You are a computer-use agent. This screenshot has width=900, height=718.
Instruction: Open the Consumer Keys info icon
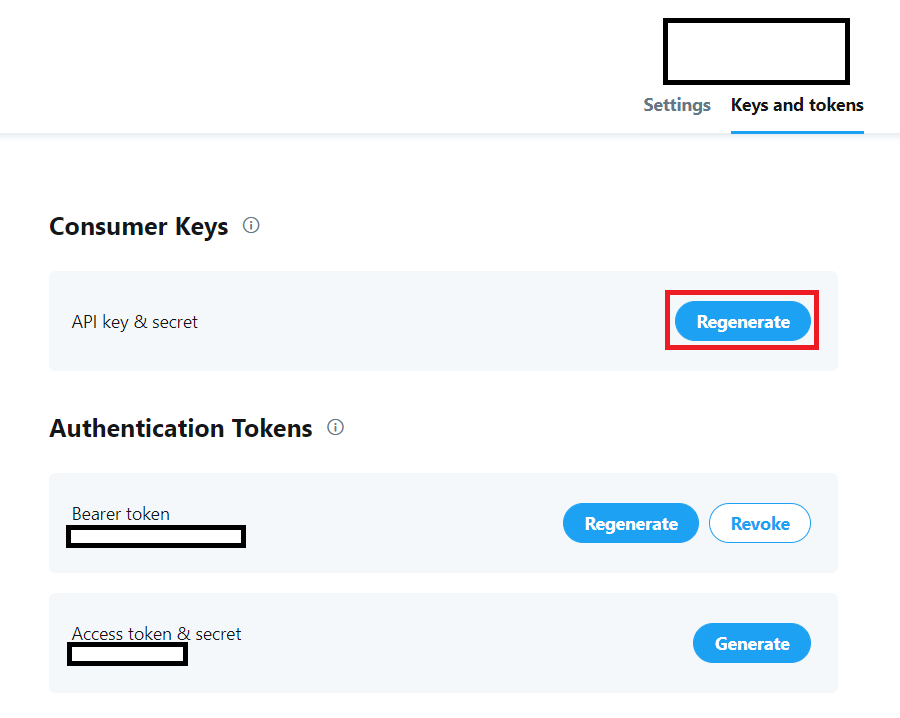(251, 225)
